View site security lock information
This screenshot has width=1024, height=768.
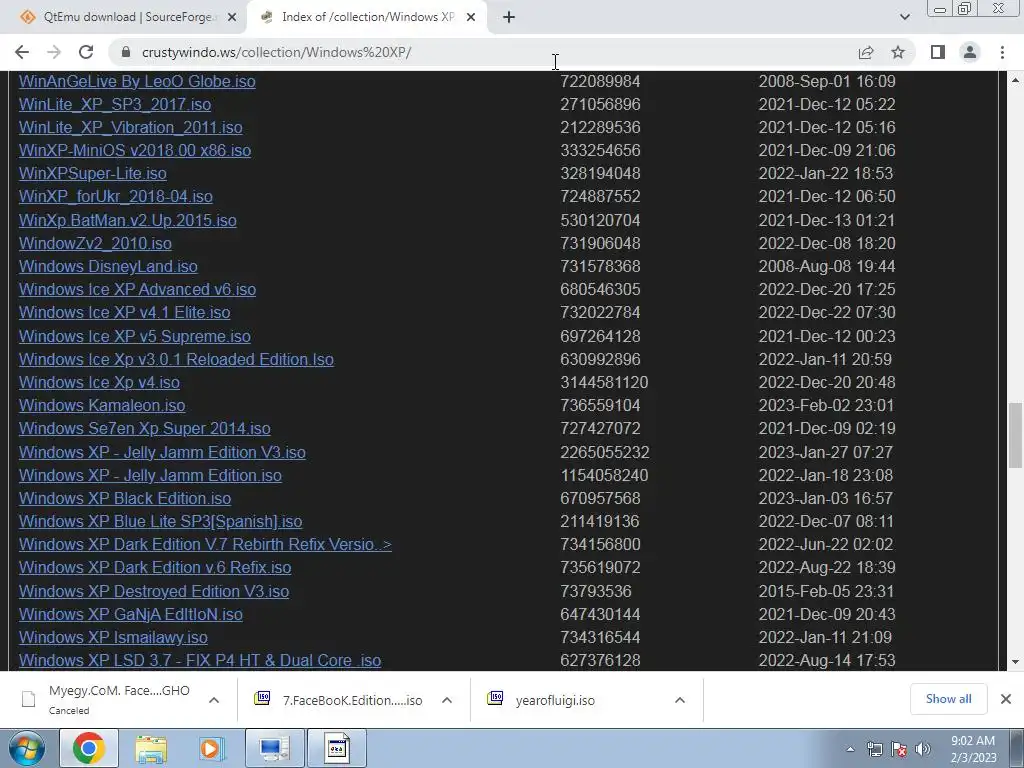[126, 52]
